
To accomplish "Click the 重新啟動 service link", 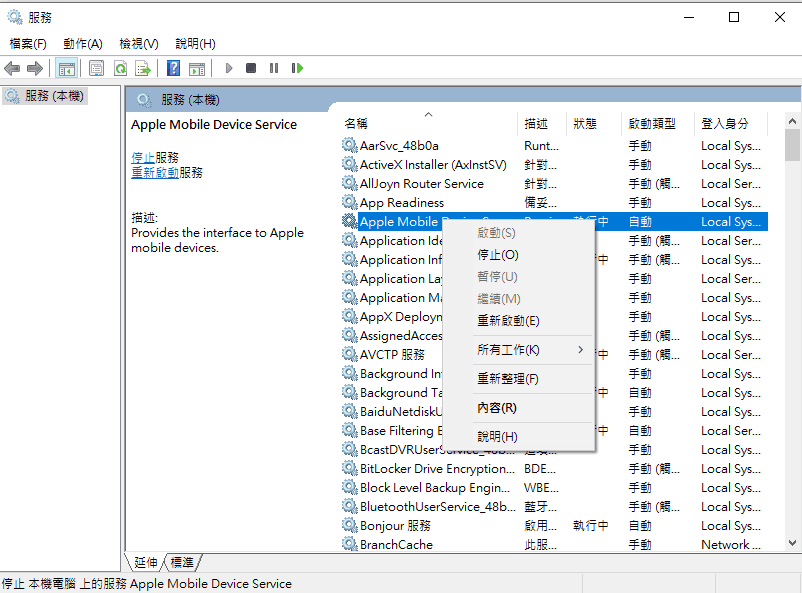I will click(155, 173).
